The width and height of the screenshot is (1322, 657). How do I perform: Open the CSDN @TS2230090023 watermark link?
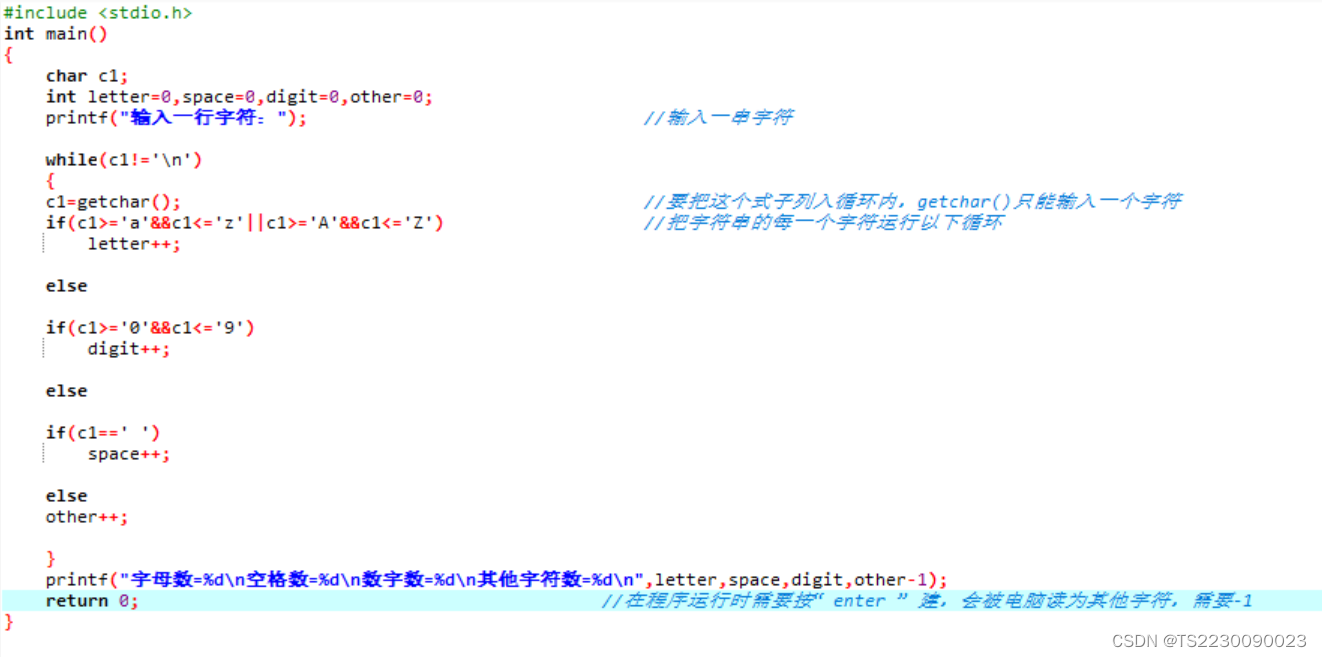pos(1210,640)
